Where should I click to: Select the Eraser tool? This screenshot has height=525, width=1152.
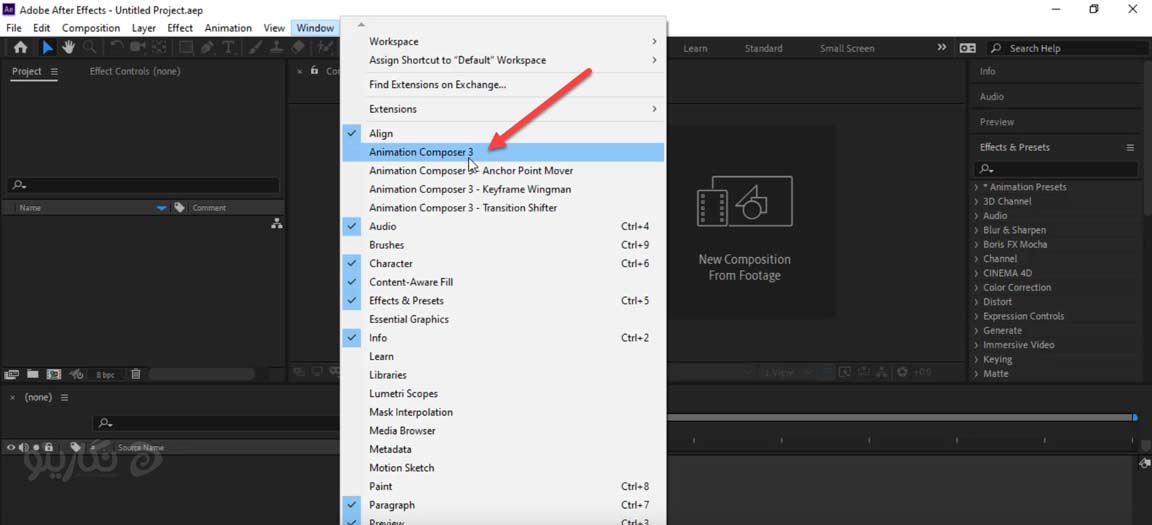point(298,48)
